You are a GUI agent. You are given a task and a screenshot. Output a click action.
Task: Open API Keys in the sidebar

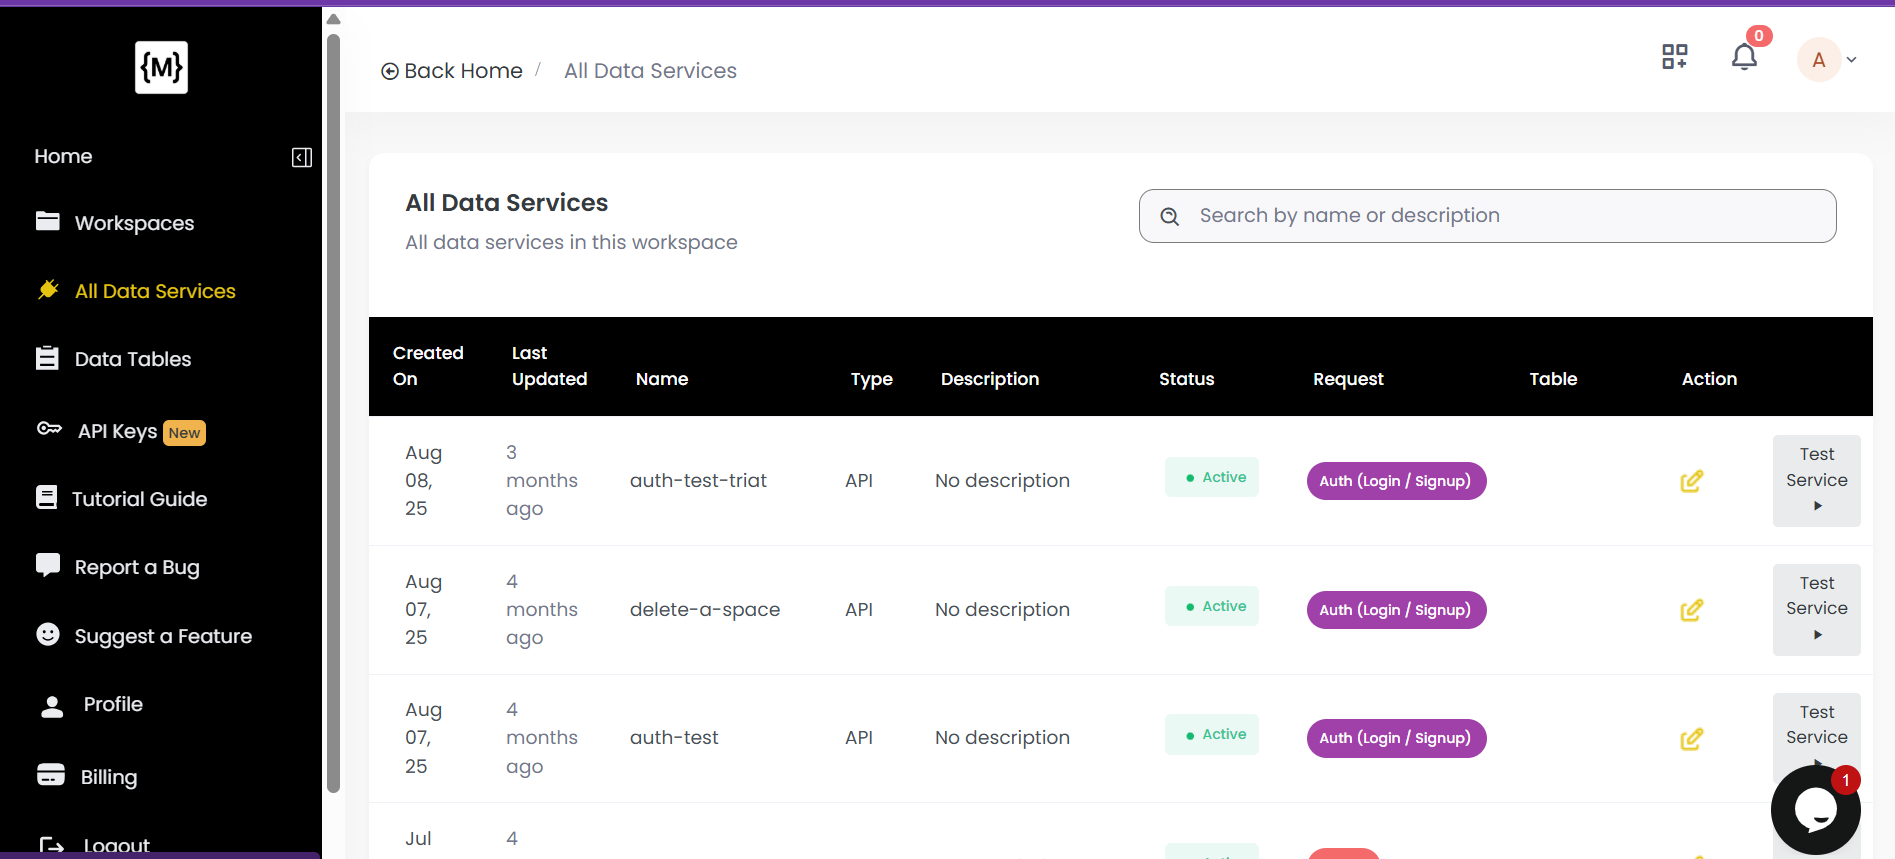pyautogui.click(x=117, y=431)
